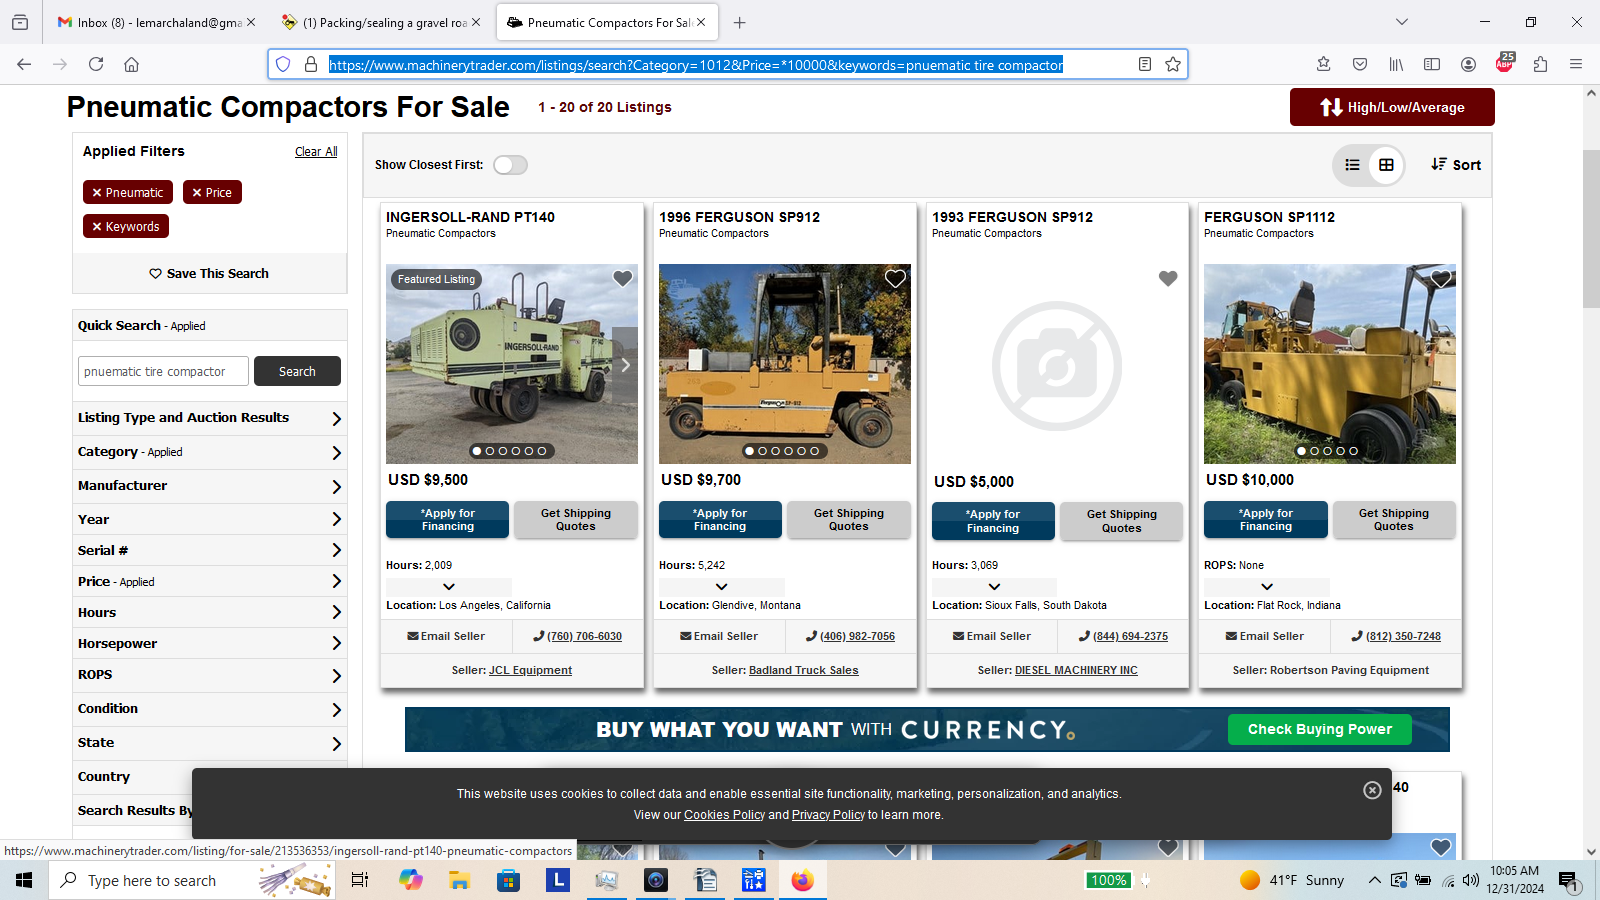Click Check Buying Power banner button
This screenshot has height=900, width=1600.
1319,729
